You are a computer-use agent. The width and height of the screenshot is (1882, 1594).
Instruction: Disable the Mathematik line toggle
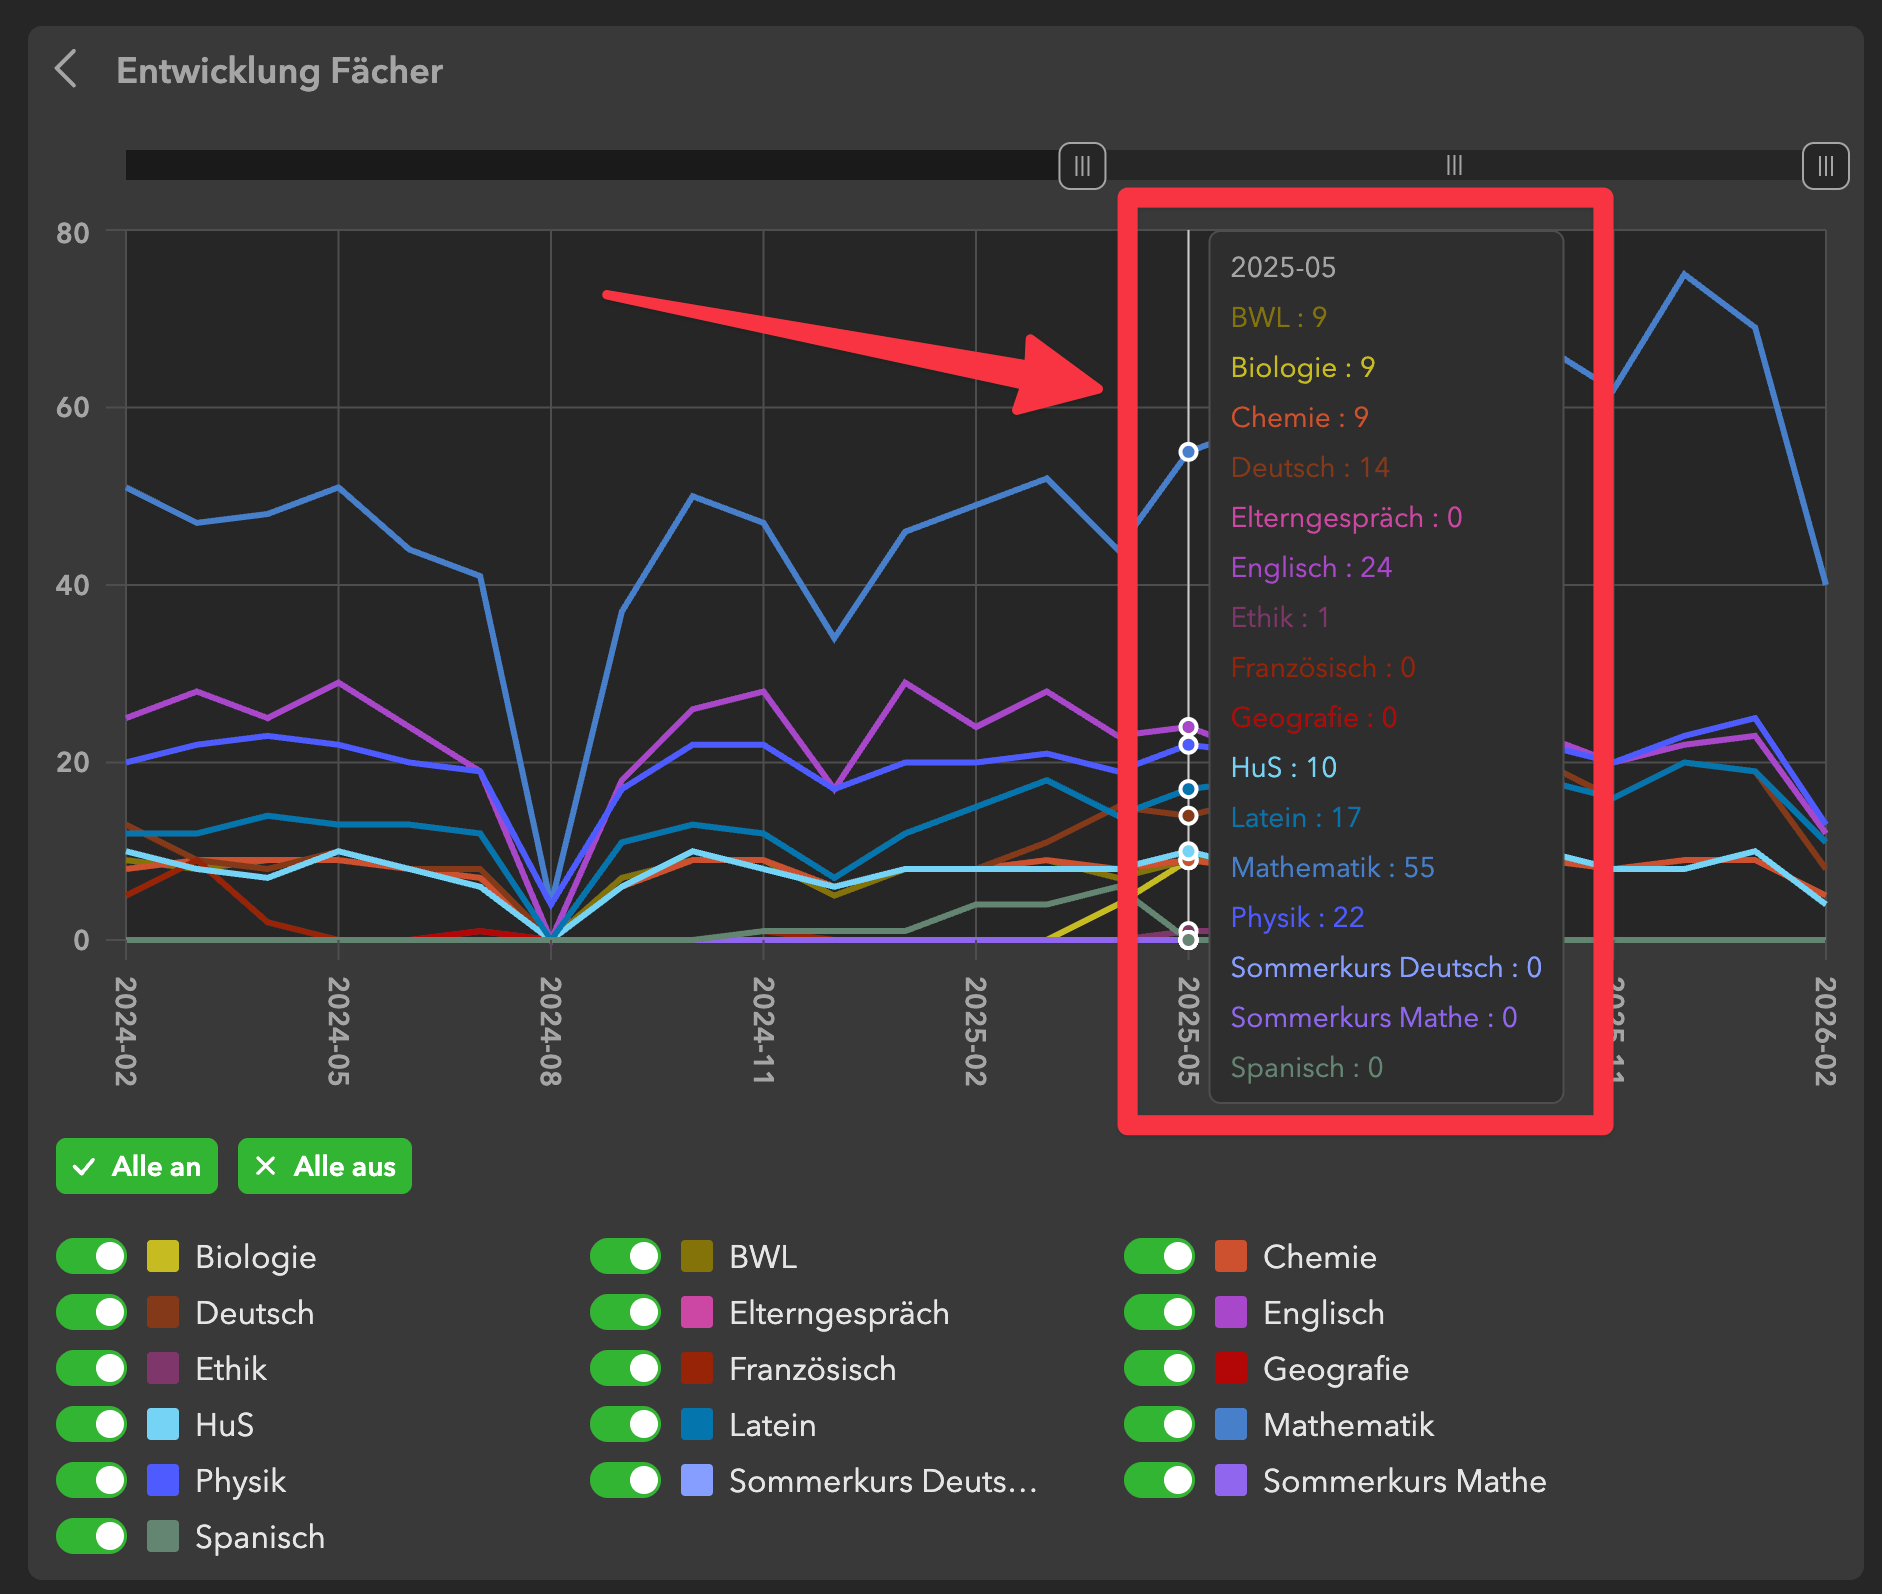tap(1159, 1424)
